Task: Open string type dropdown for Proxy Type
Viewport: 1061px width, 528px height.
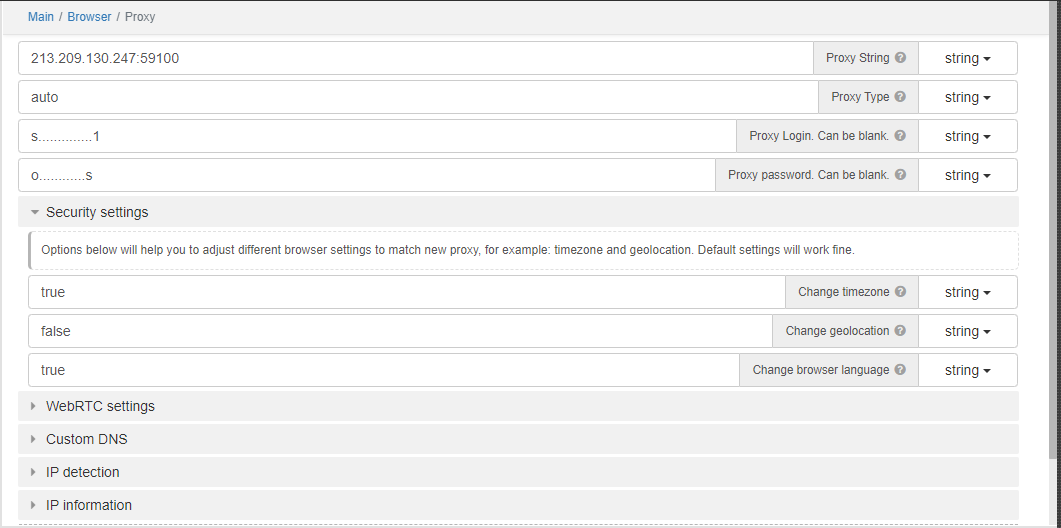Action: [x=967, y=97]
